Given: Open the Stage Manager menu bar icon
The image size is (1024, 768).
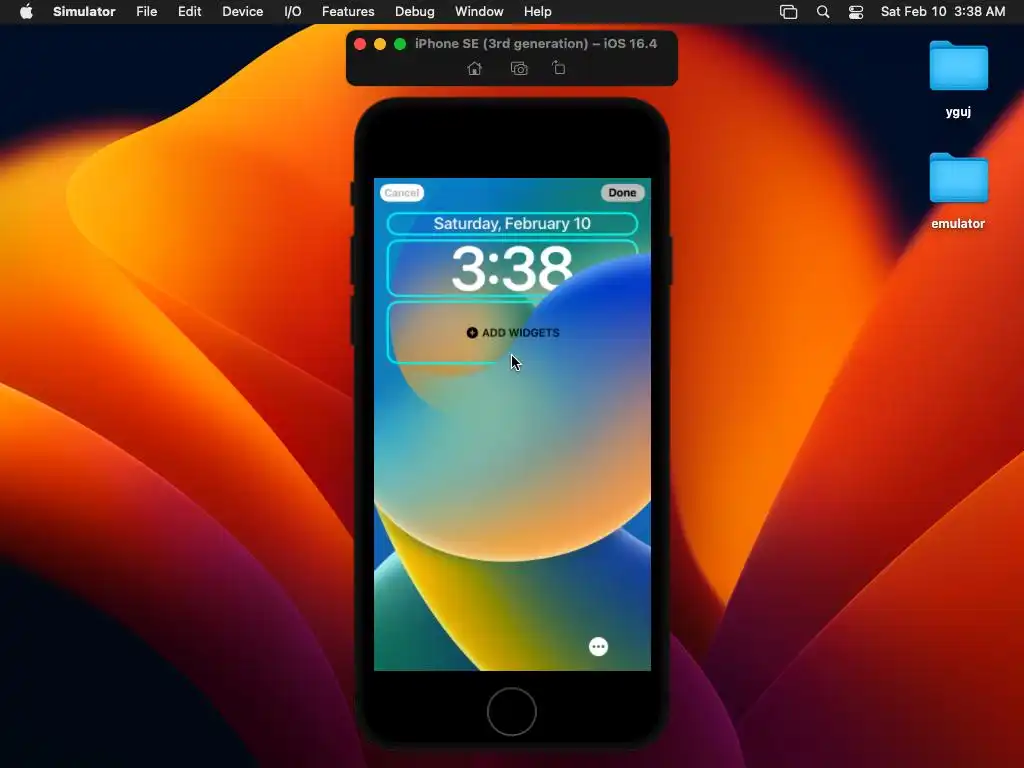Looking at the screenshot, I should pyautogui.click(x=788, y=12).
